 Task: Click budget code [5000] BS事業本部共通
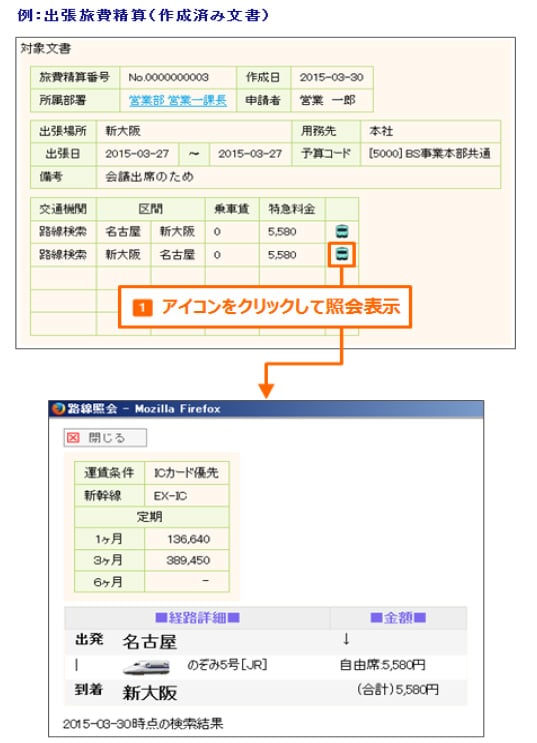(x=429, y=154)
